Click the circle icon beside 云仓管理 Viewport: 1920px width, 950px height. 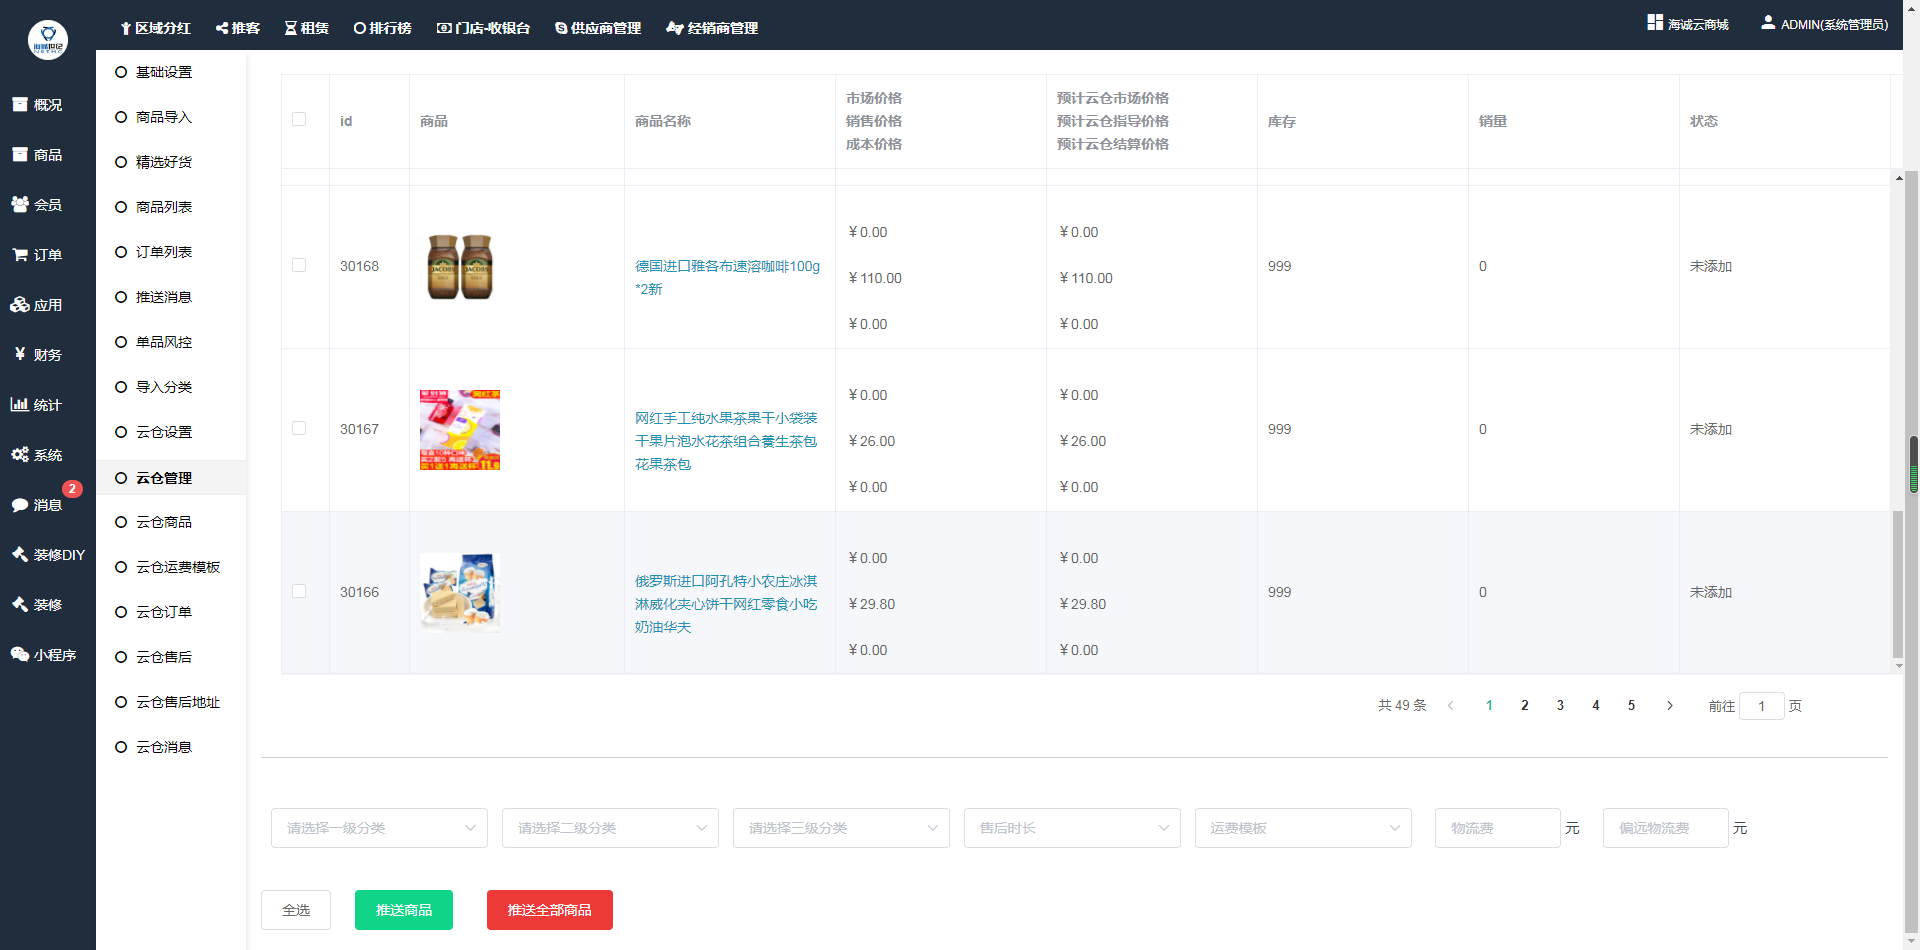pos(121,478)
